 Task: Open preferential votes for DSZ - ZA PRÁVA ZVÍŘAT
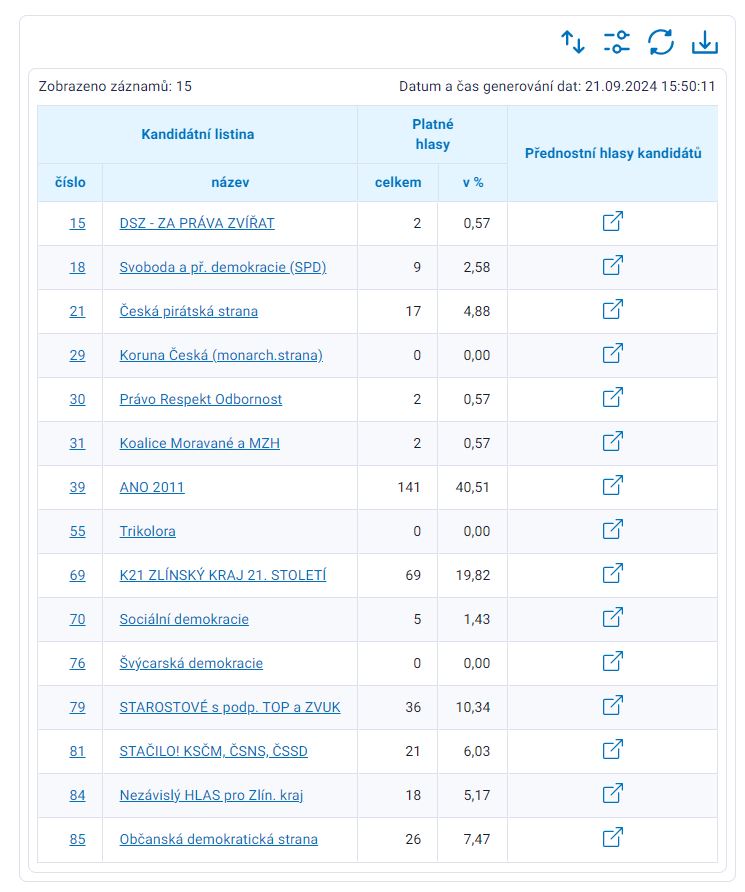tap(612, 221)
